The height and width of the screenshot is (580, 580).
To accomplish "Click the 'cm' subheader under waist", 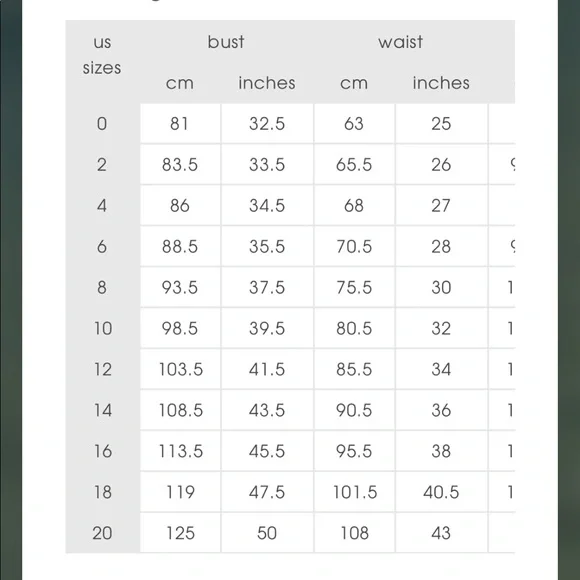I will click(354, 84).
